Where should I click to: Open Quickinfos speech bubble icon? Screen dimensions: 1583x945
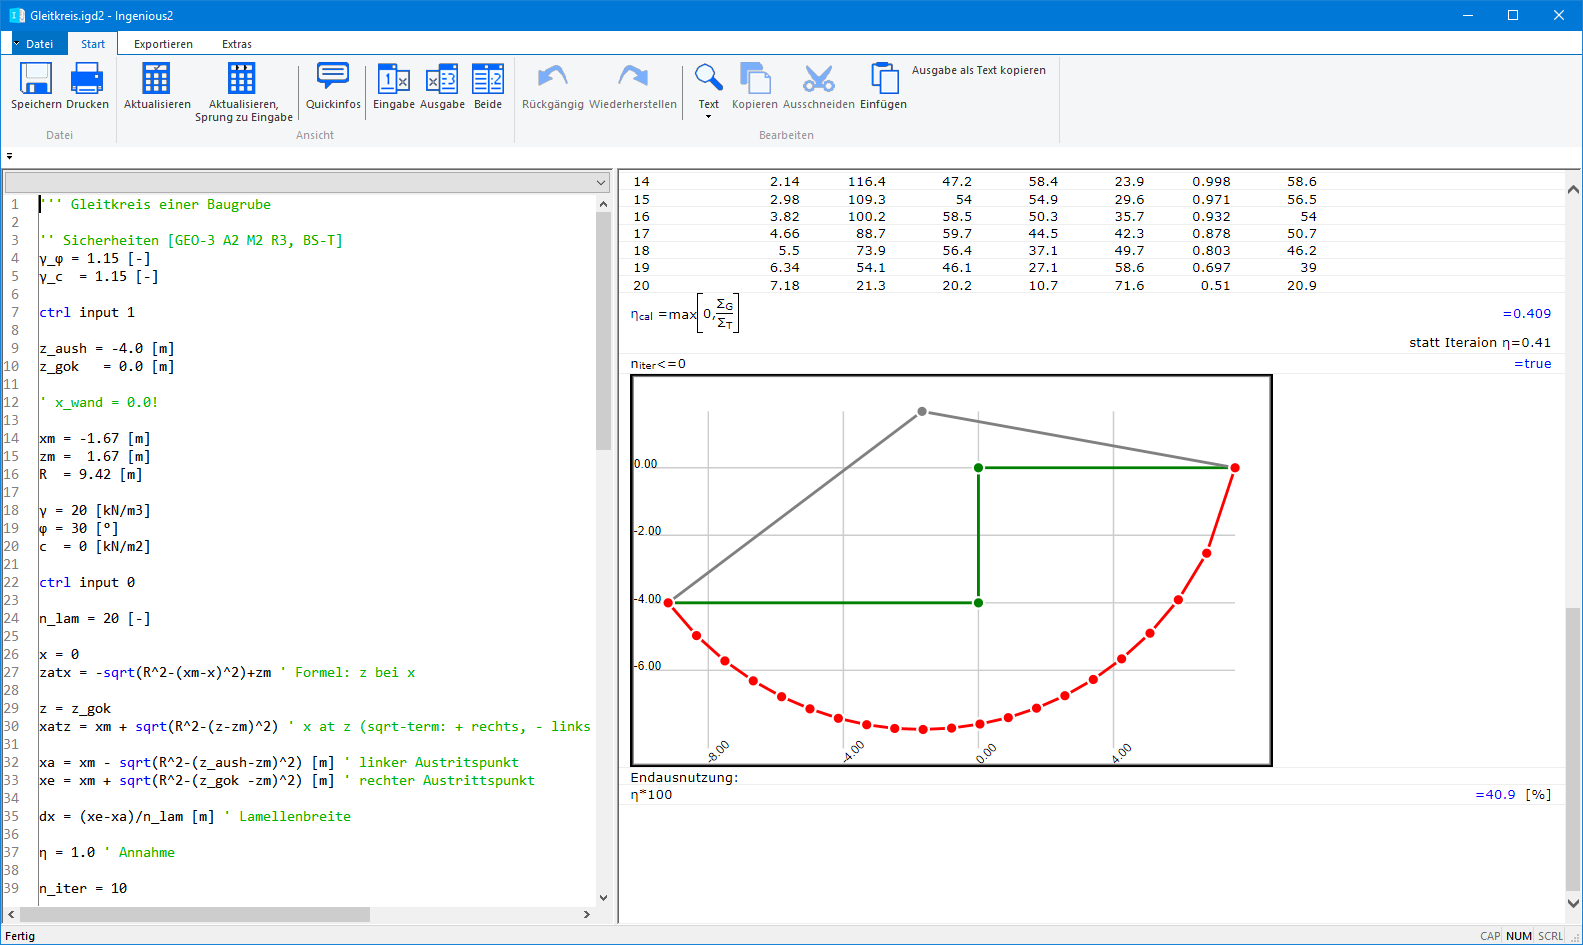[333, 76]
